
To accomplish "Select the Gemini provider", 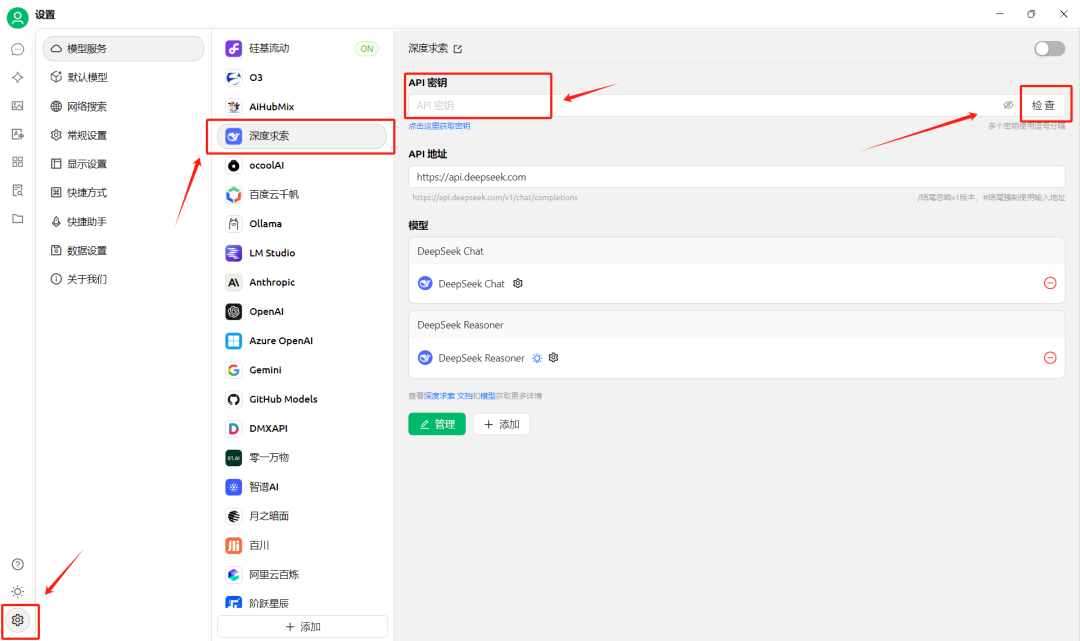I will coord(302,370).
